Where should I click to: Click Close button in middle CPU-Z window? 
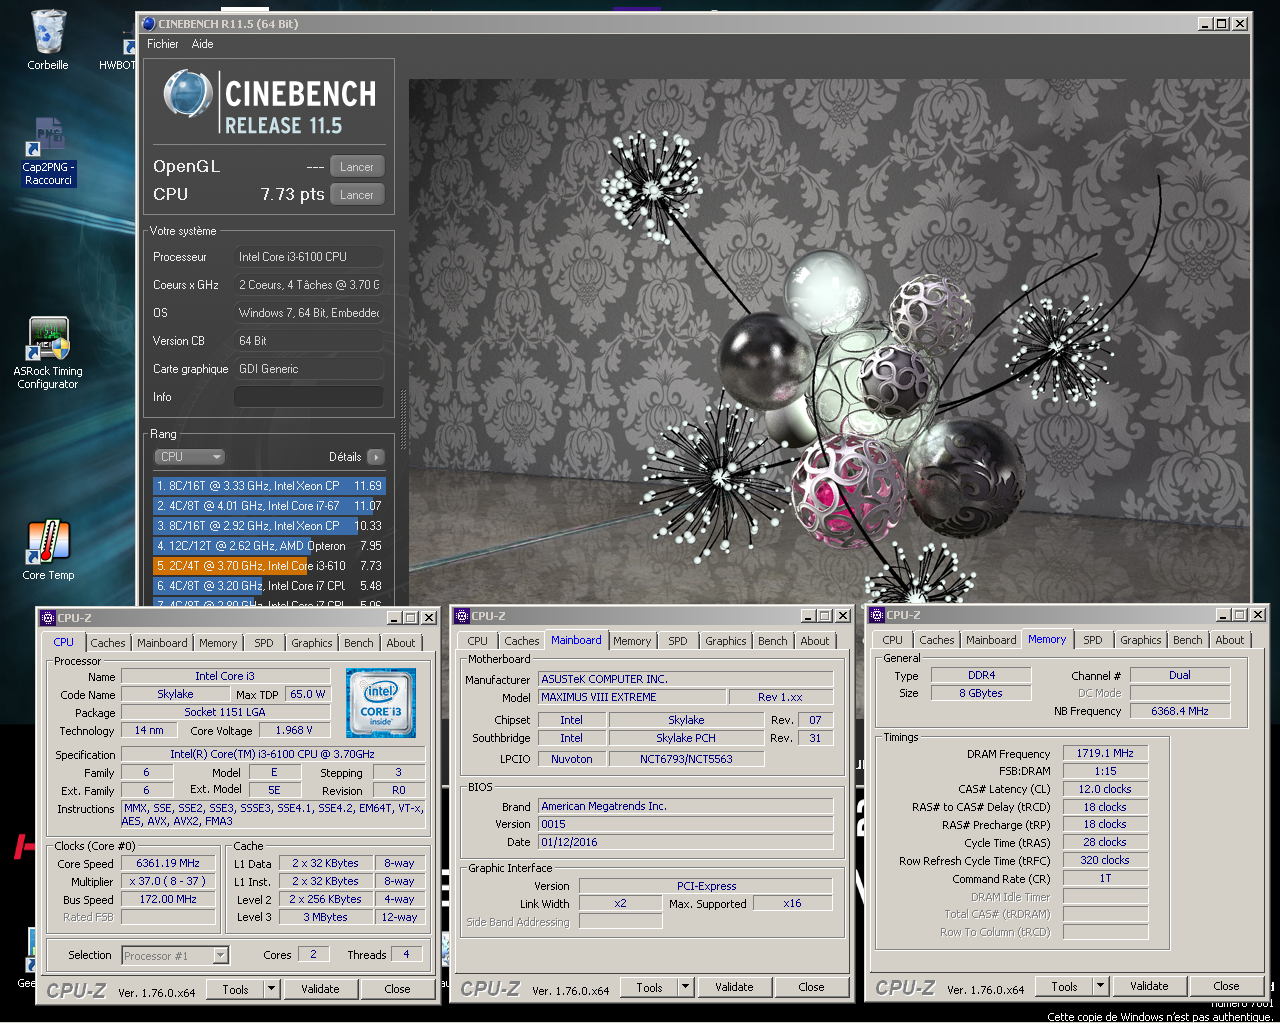pos(811,987)
